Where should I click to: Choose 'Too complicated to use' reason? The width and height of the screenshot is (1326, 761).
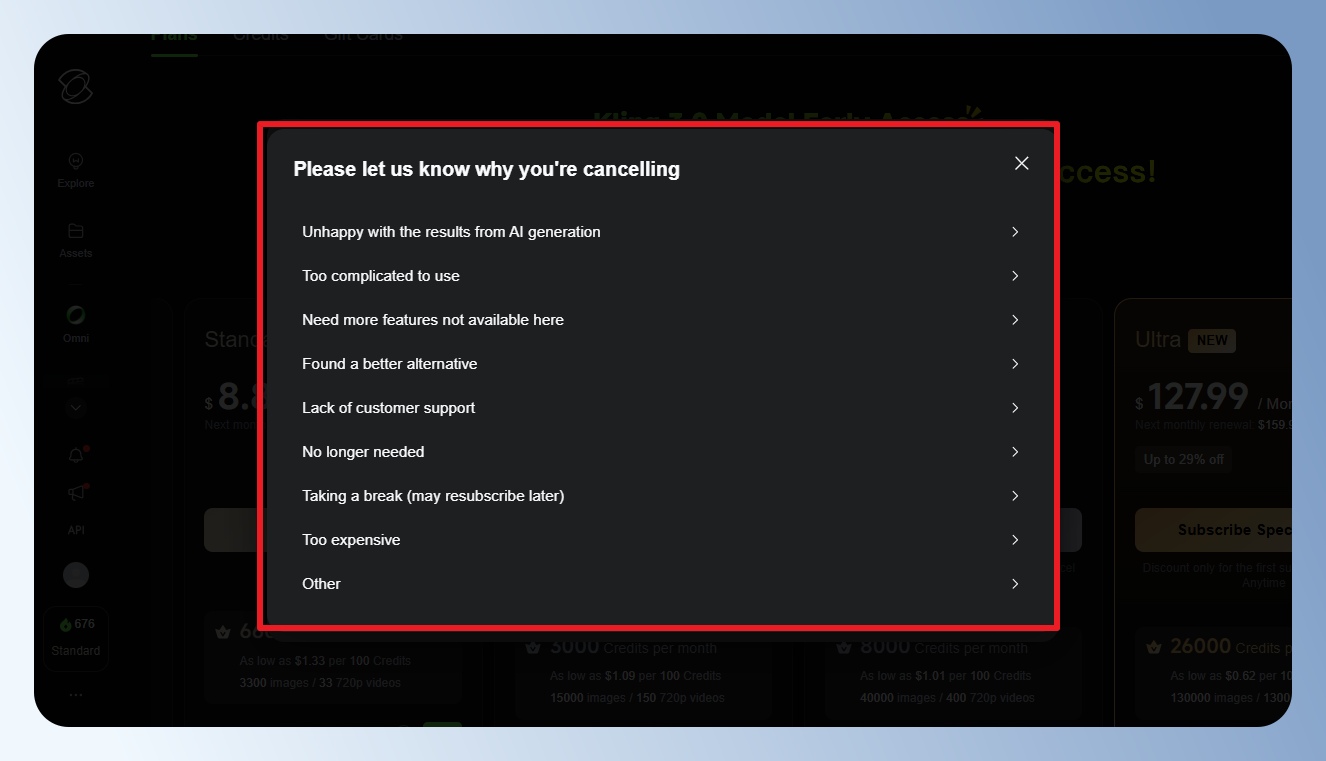[x=381, y=276]
